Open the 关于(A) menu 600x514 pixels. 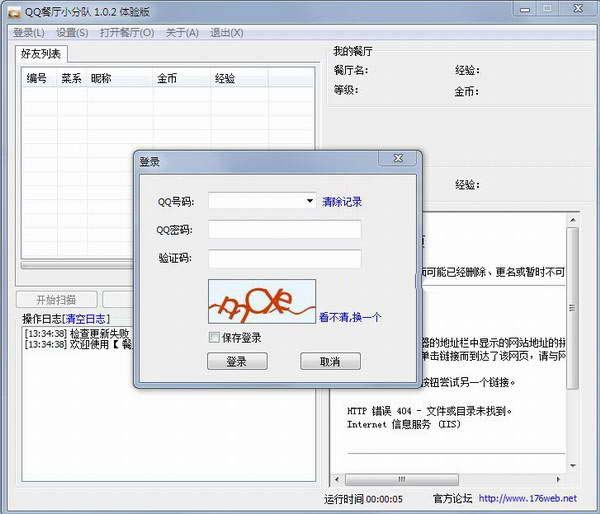coord(182,33)
